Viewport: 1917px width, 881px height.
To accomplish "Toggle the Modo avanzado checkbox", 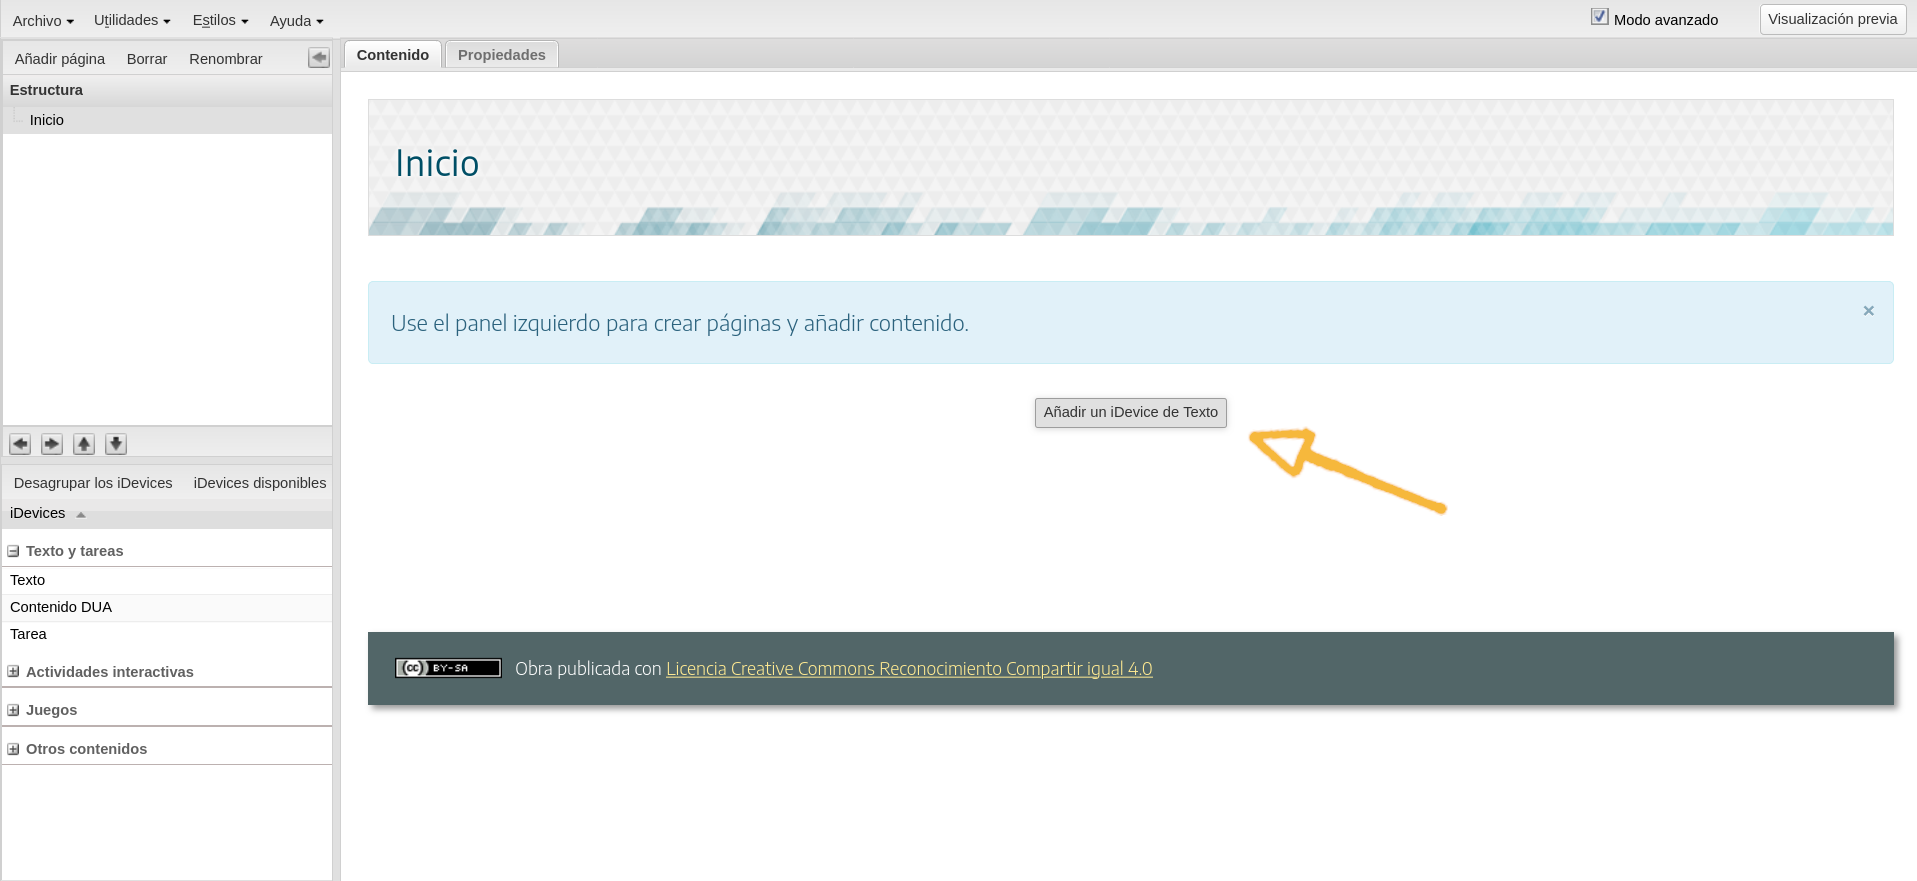I will tap(1600, 17).
